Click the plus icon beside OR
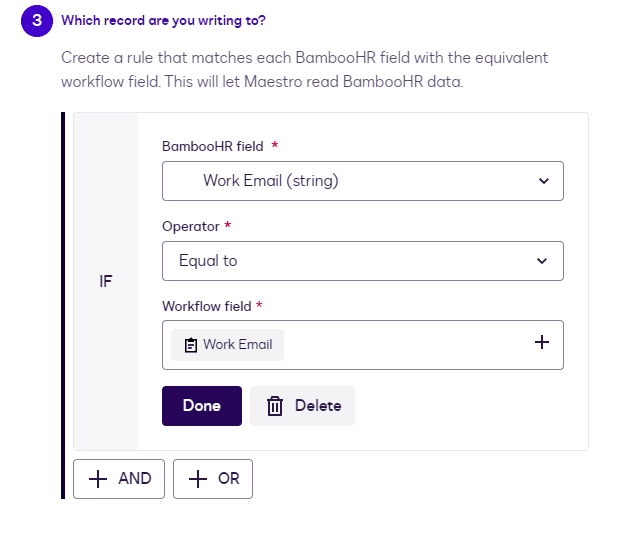This screenshot has height=546, width=621. click(198, 479)
